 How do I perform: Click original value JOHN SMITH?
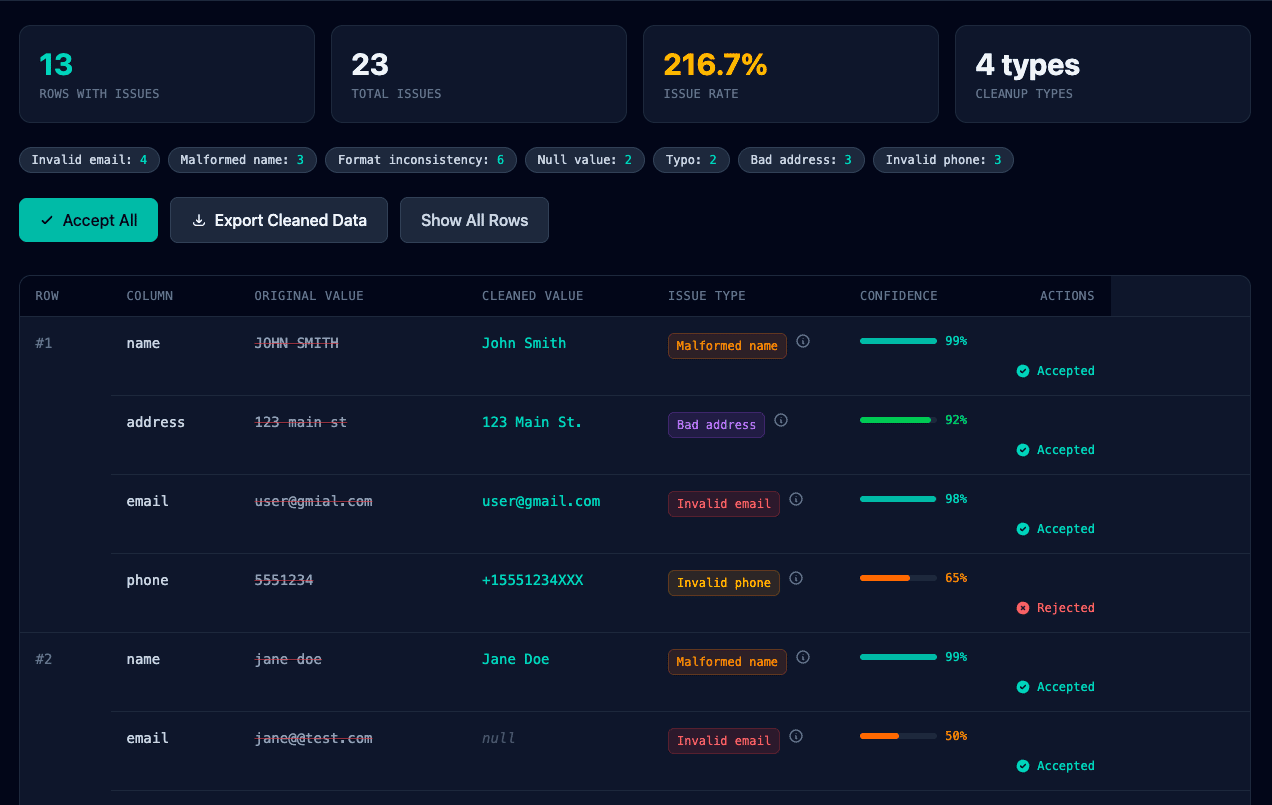(296, 343)
